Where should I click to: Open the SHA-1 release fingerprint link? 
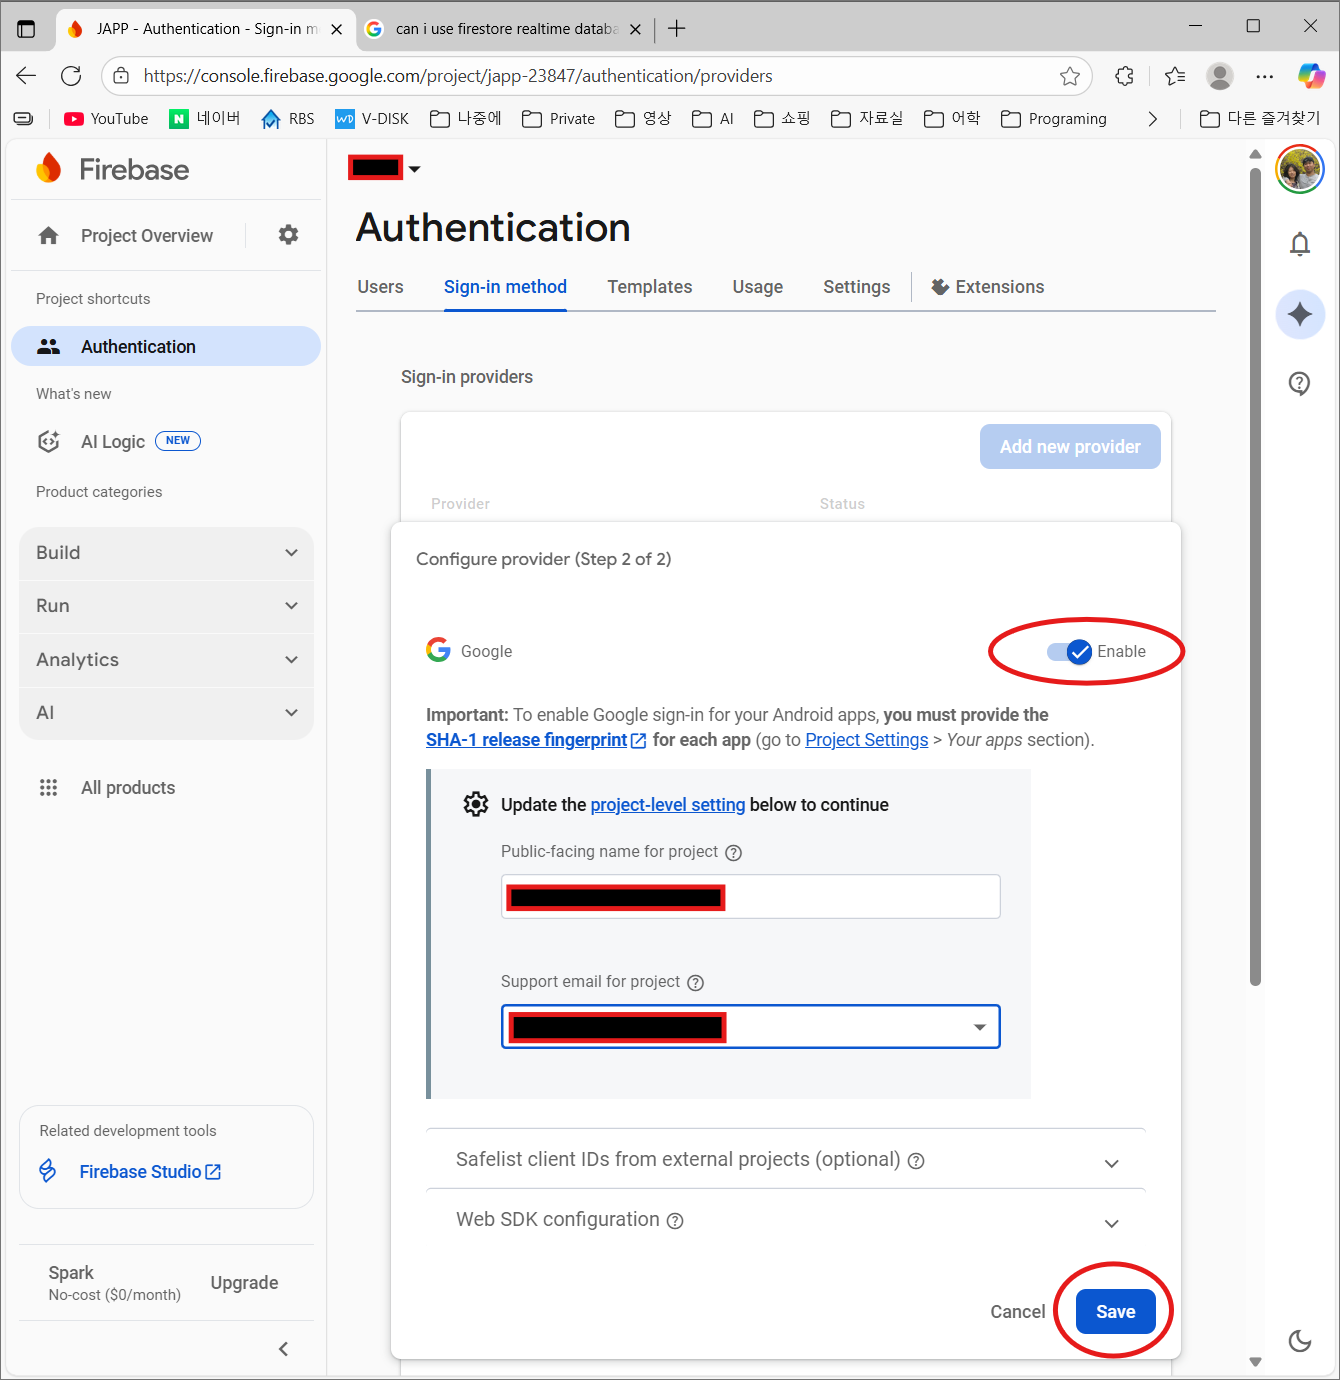536,740
